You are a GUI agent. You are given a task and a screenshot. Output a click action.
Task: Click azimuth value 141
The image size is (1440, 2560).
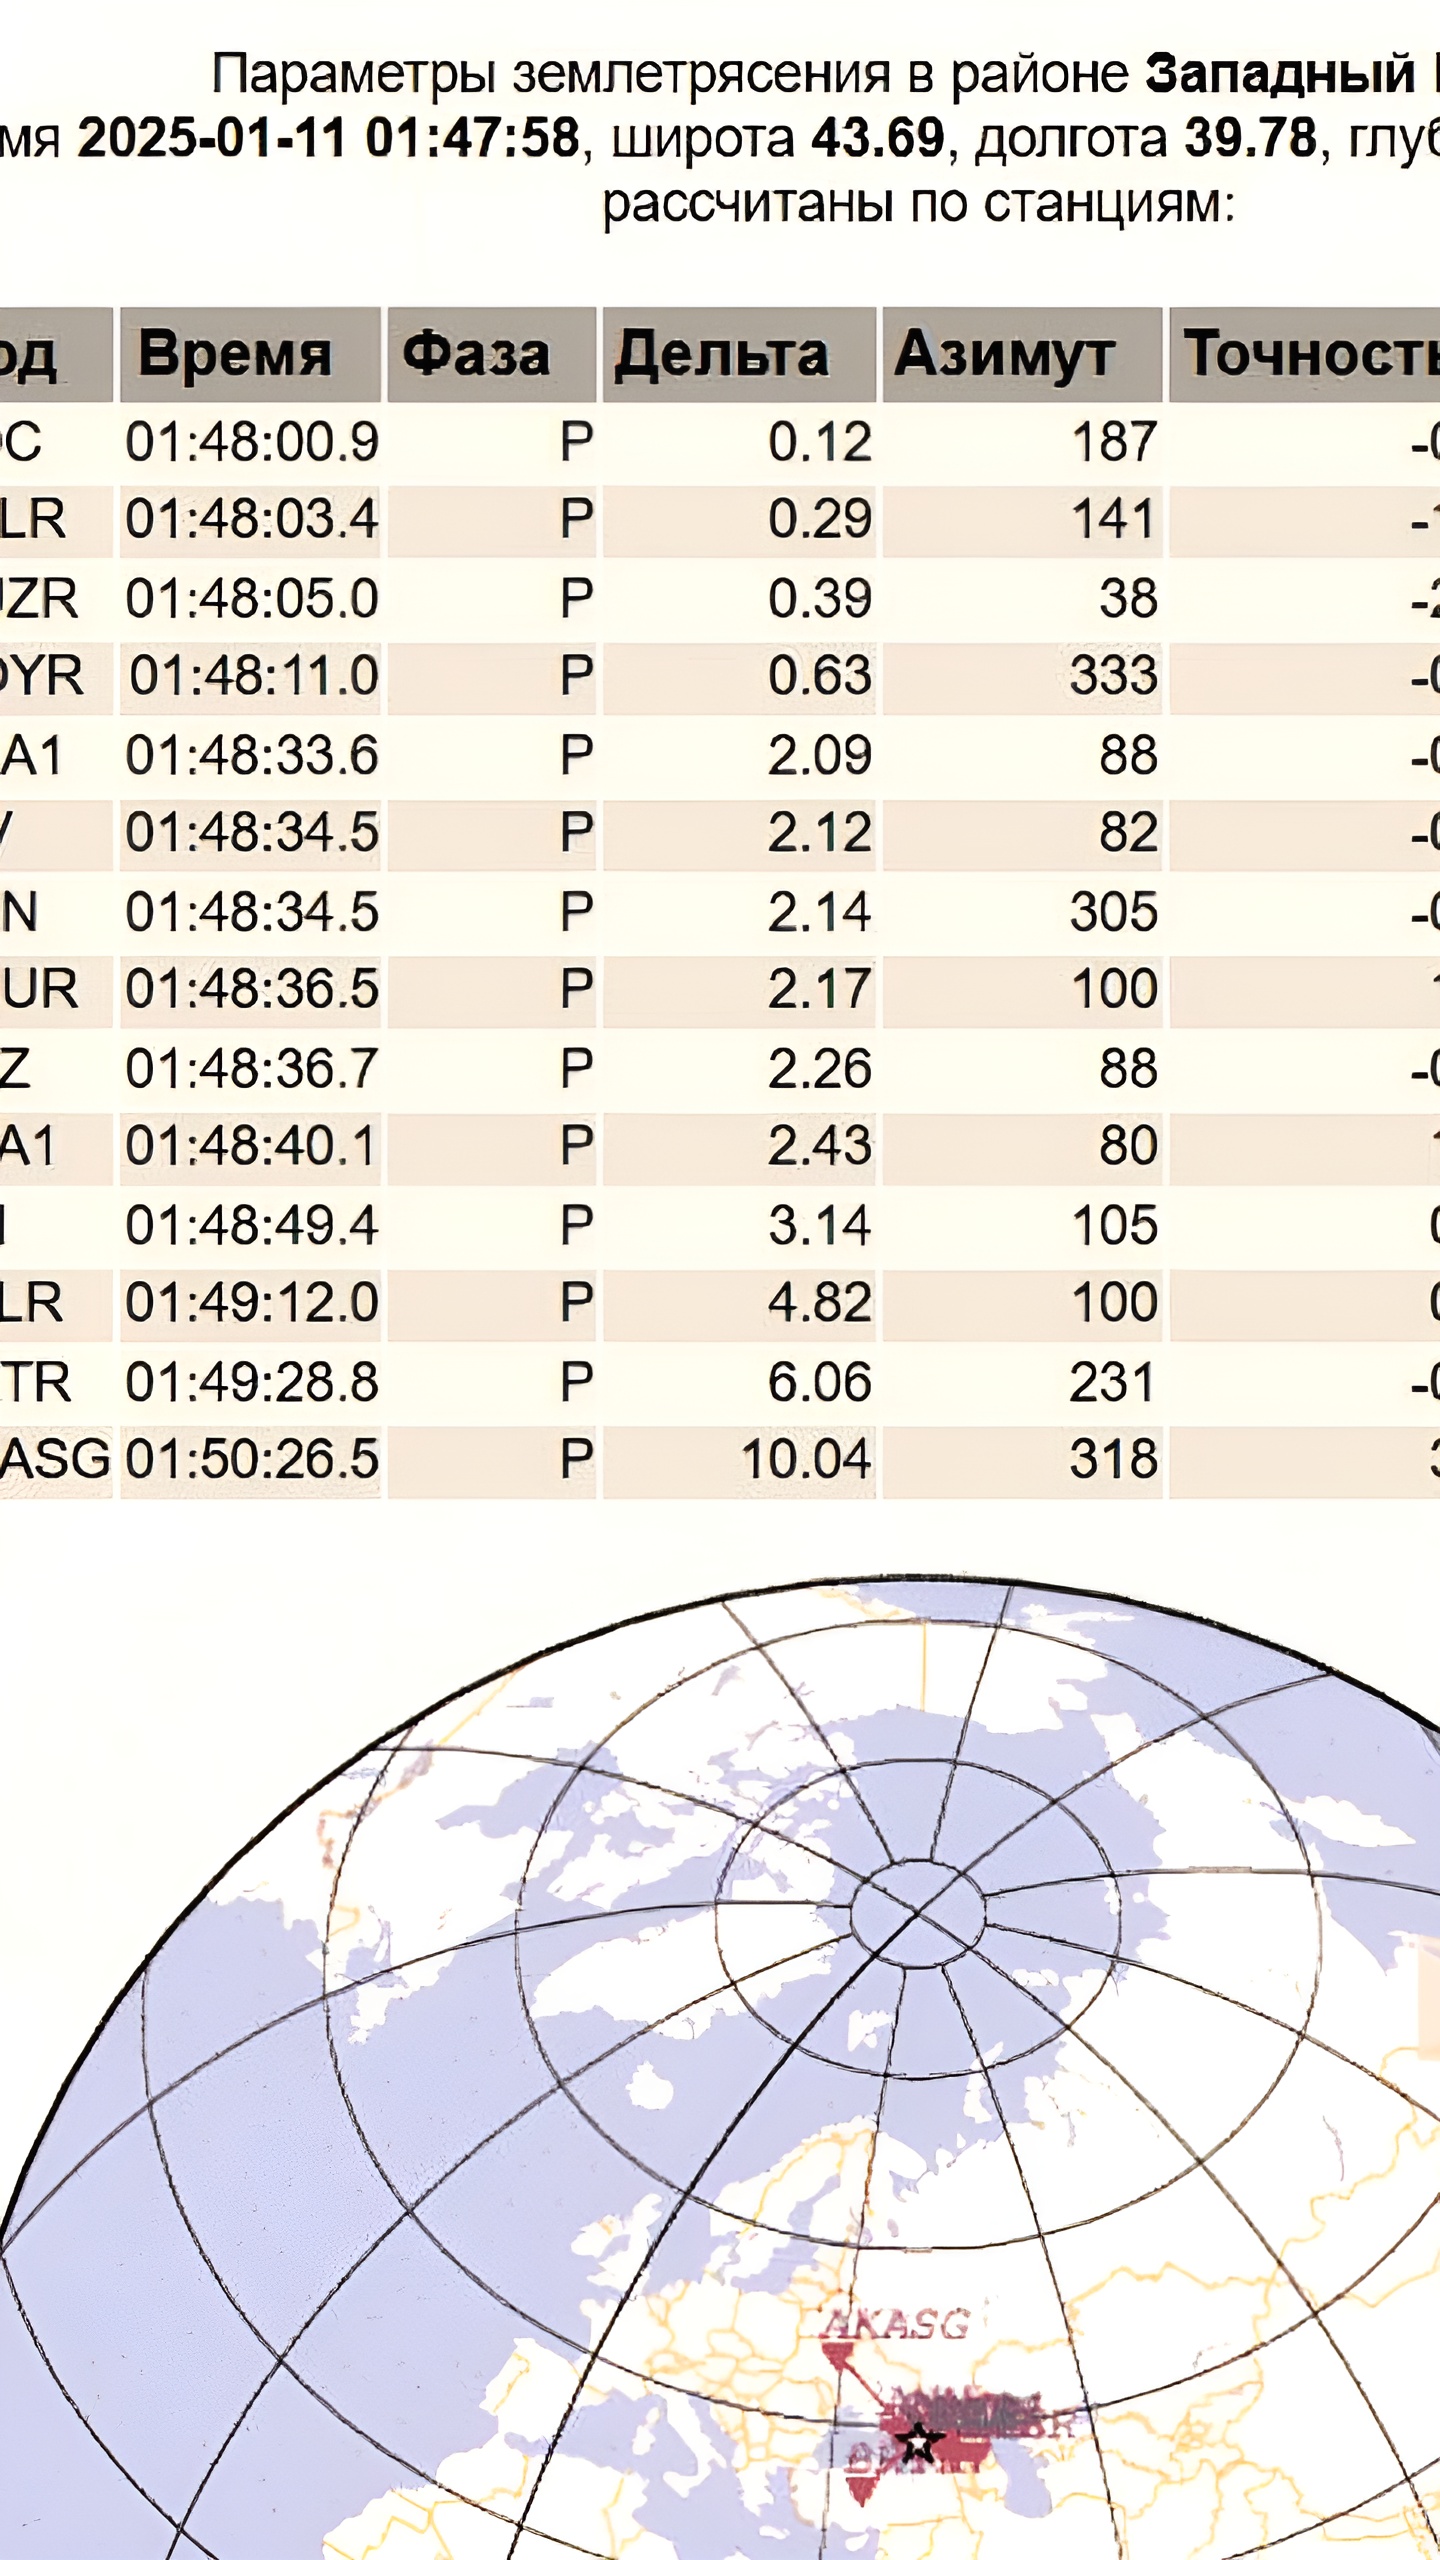pyautogui.click(x=1115, y=519)
